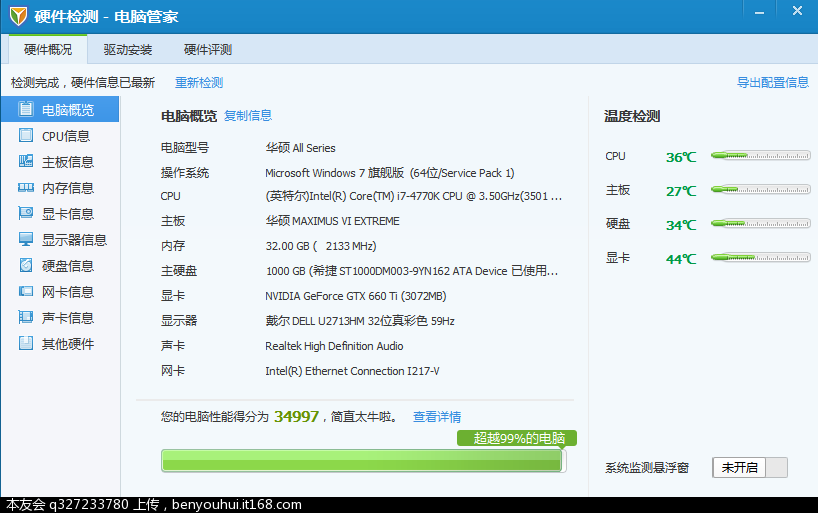
Task: Click the 硬盘信息 hard disk icon
Action: click(26, 265)
